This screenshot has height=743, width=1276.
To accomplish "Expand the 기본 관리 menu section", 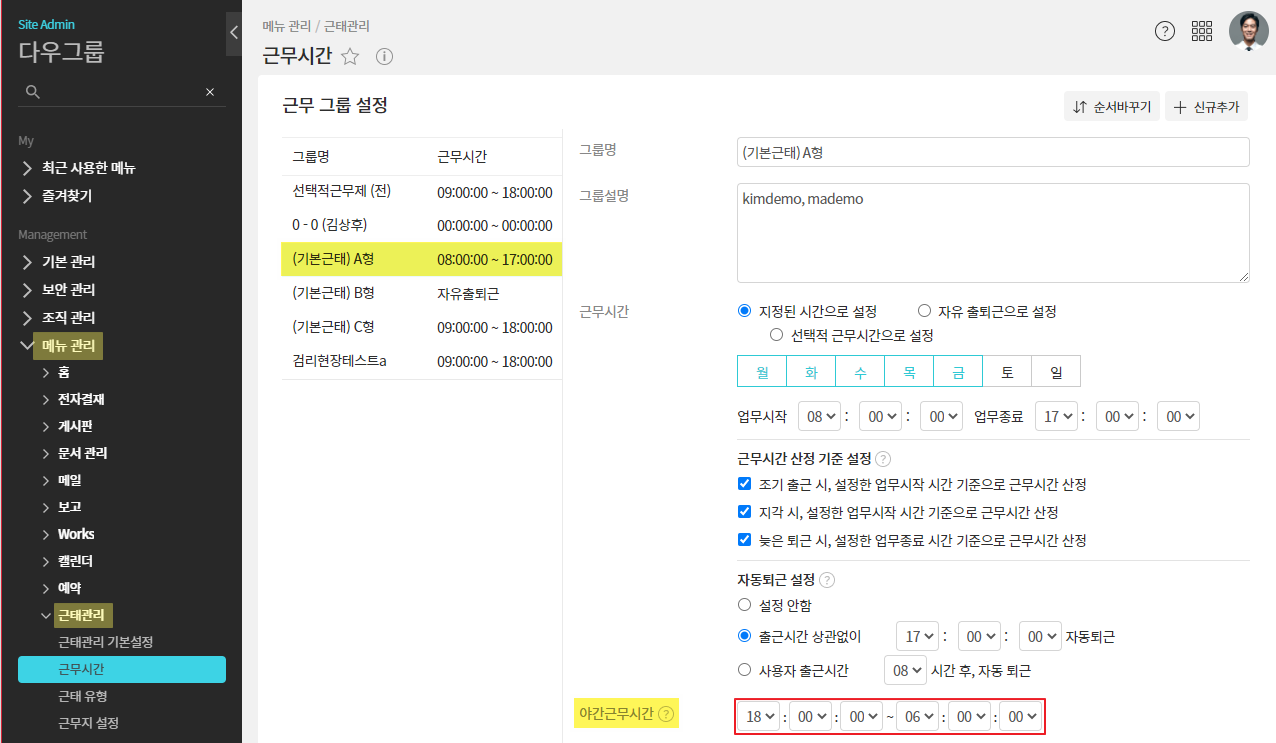I will (68, 262).
